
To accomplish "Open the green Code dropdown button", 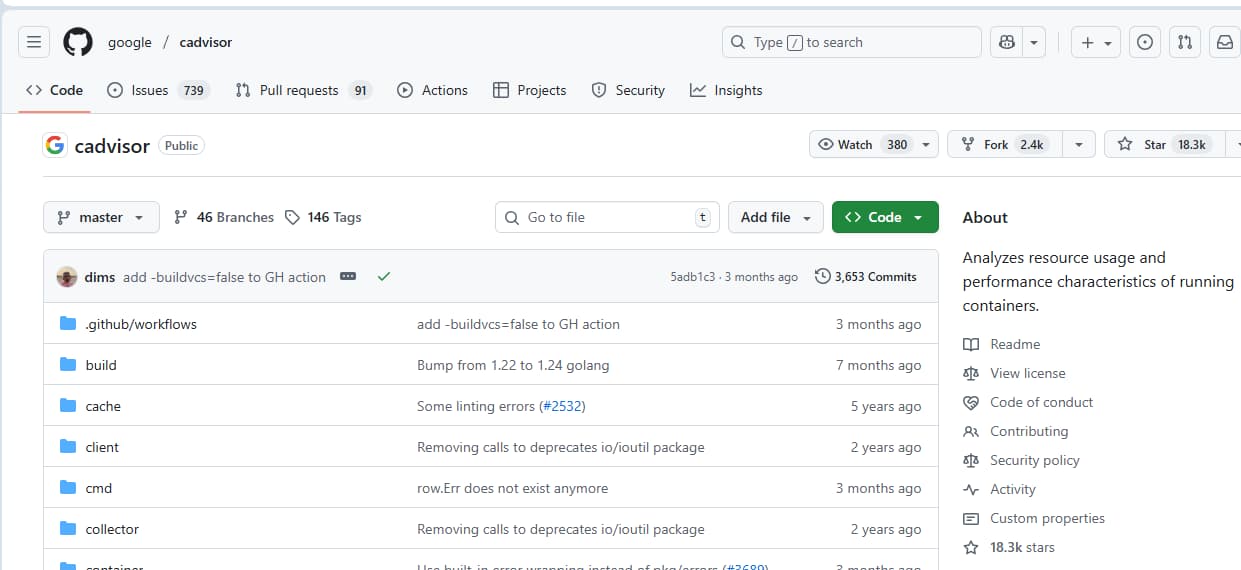I will [x=885, y=217].
